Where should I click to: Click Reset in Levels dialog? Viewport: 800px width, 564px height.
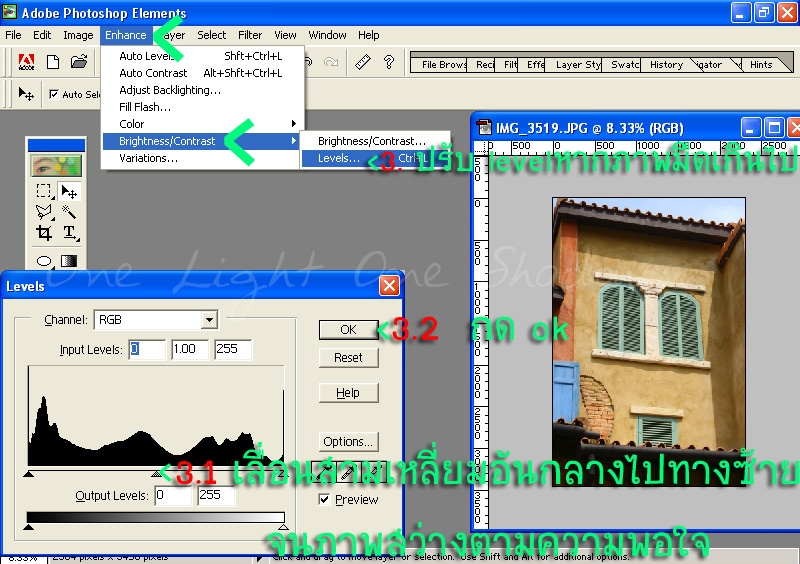[348, 358]
